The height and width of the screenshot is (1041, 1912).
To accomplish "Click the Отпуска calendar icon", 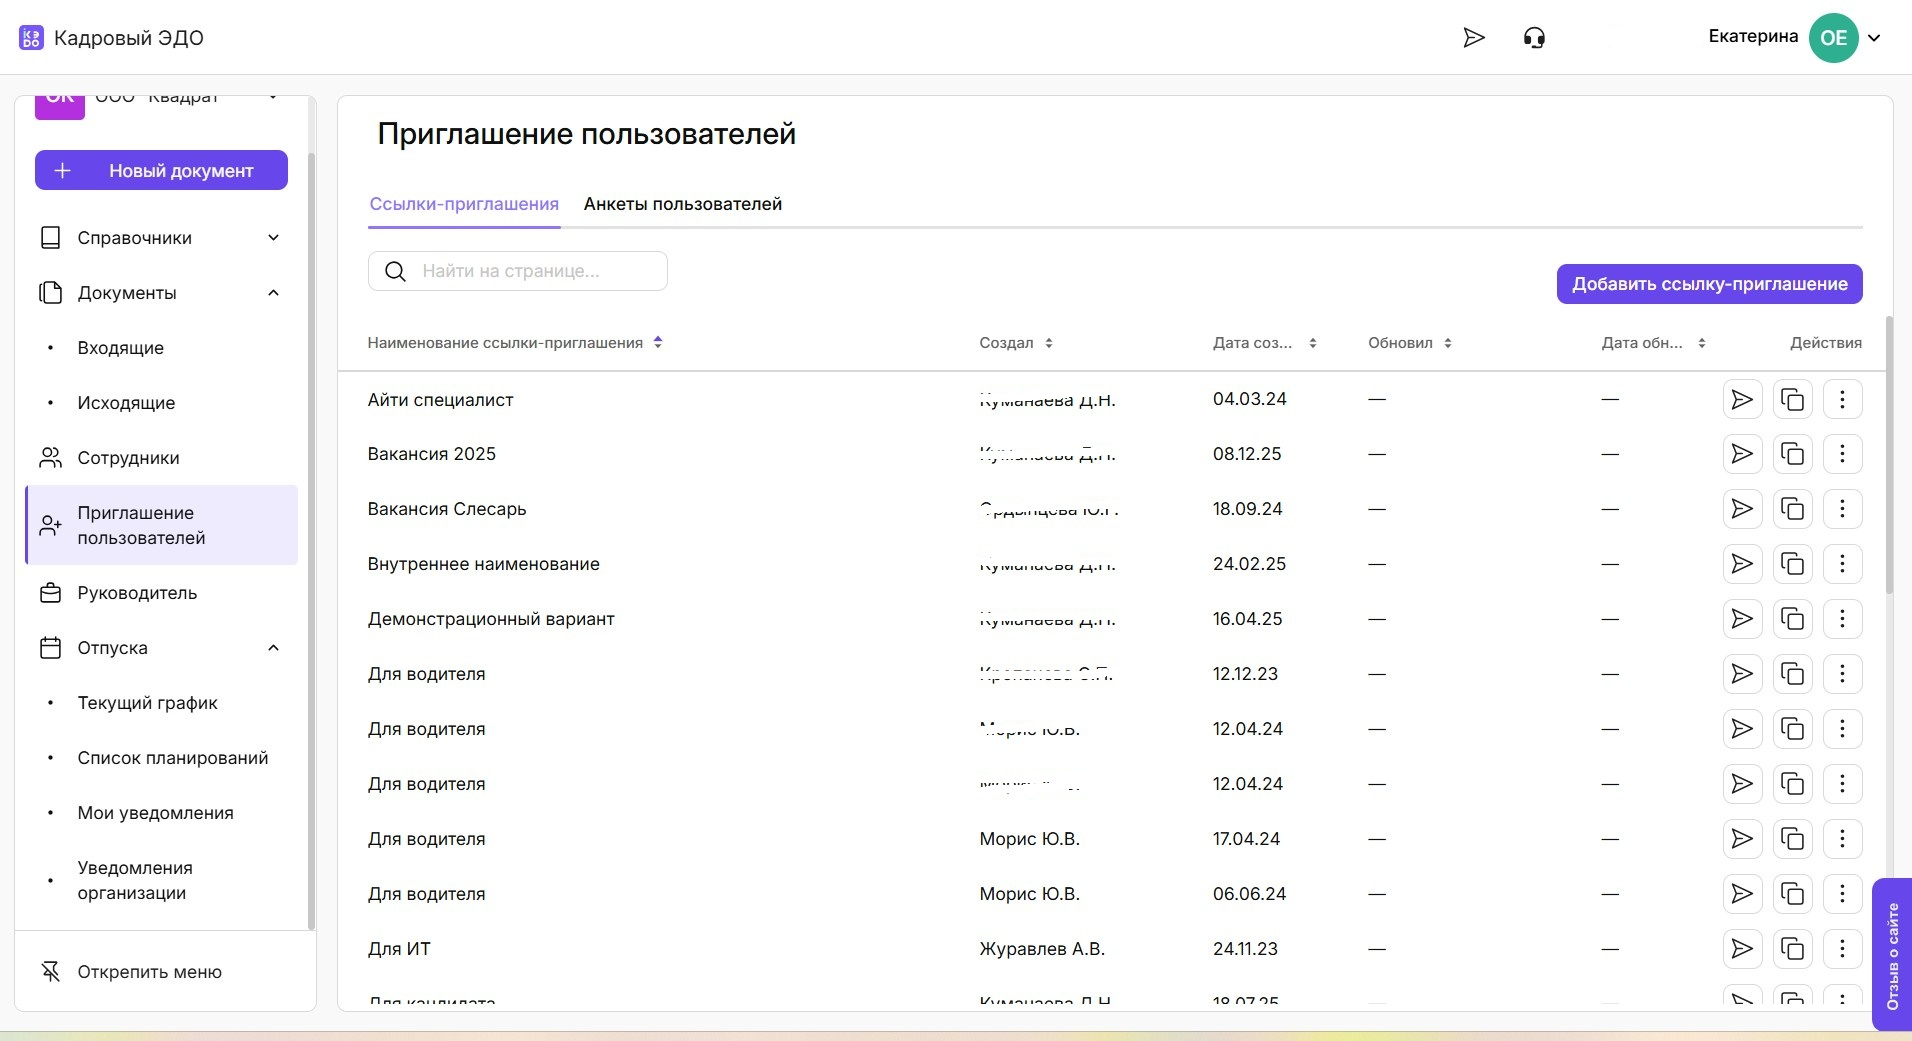I will [50, 647].
